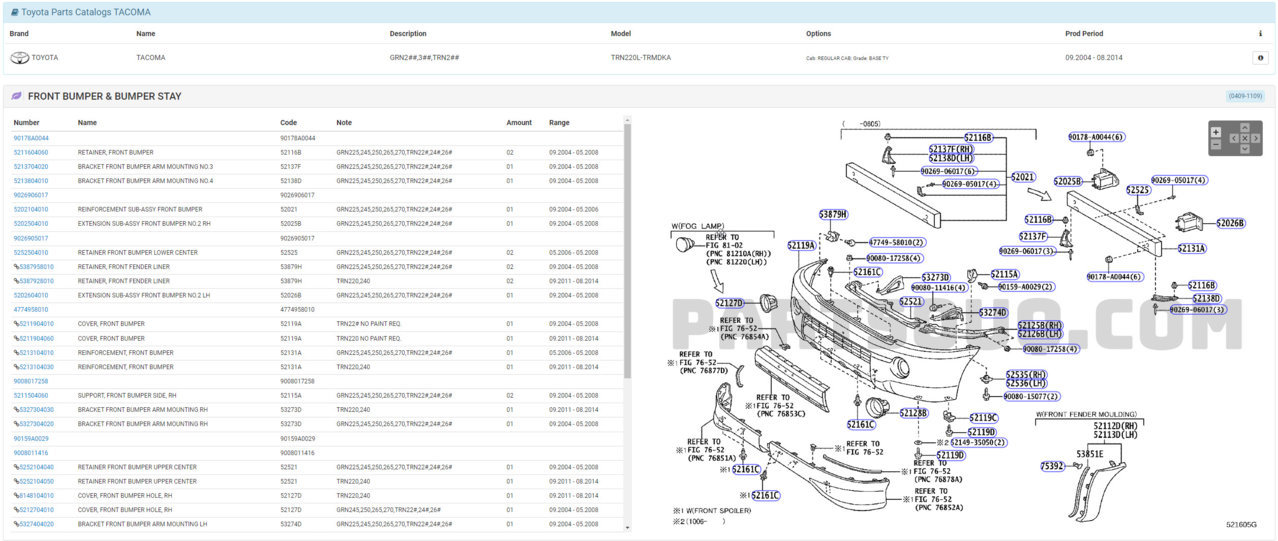Select callout 53879H in the diagram
This screenshot has height=541, width=1278.
(833, 214)
